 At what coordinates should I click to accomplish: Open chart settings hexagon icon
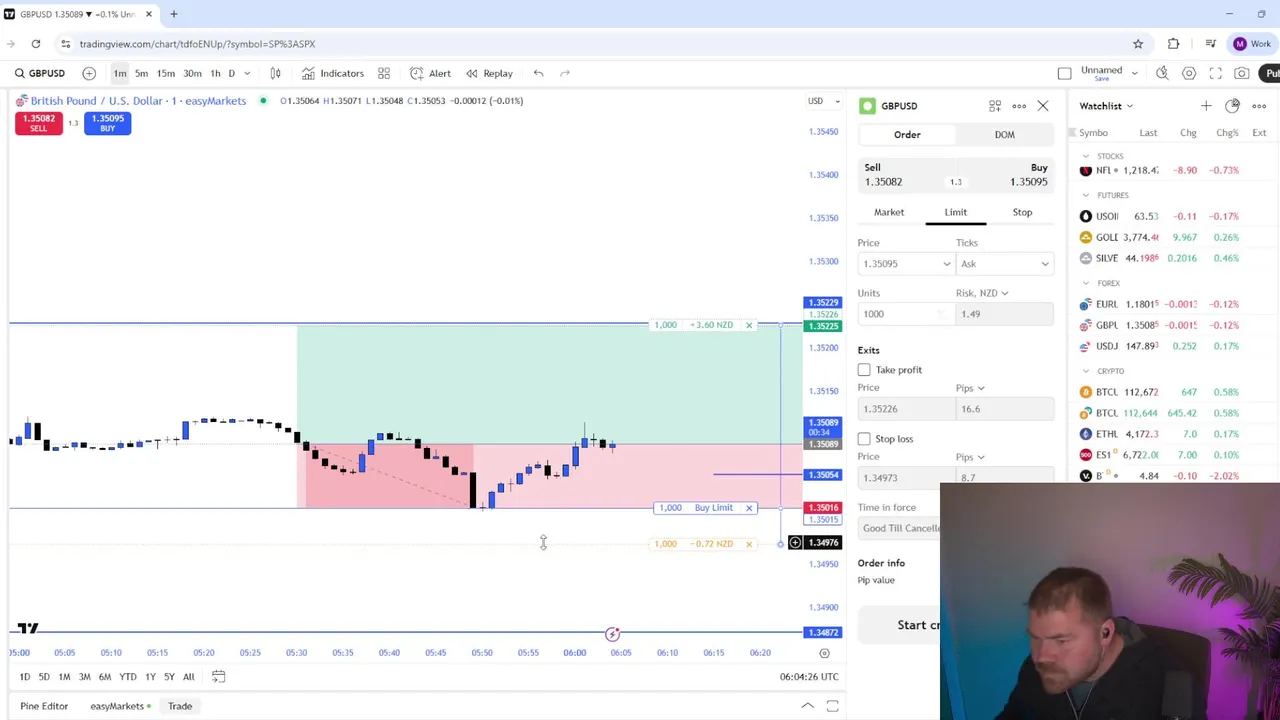(1189, 73)
